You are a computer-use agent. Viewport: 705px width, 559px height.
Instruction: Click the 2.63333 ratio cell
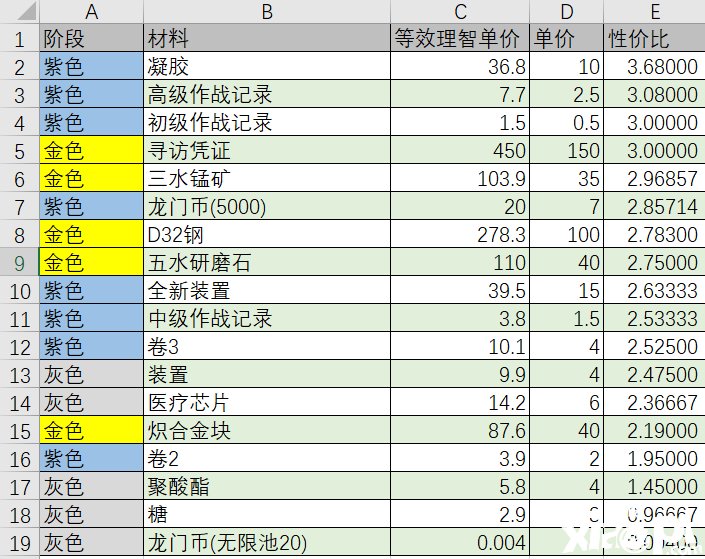click(655, 290)
